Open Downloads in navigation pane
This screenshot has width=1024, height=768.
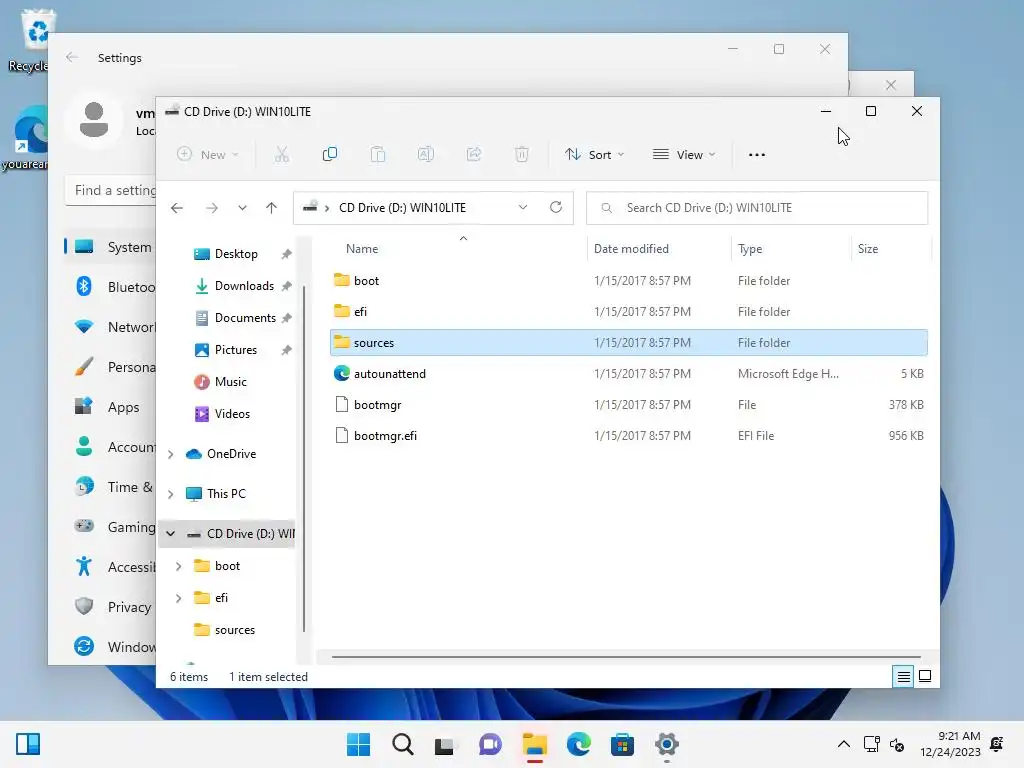[x=244, y=286]
